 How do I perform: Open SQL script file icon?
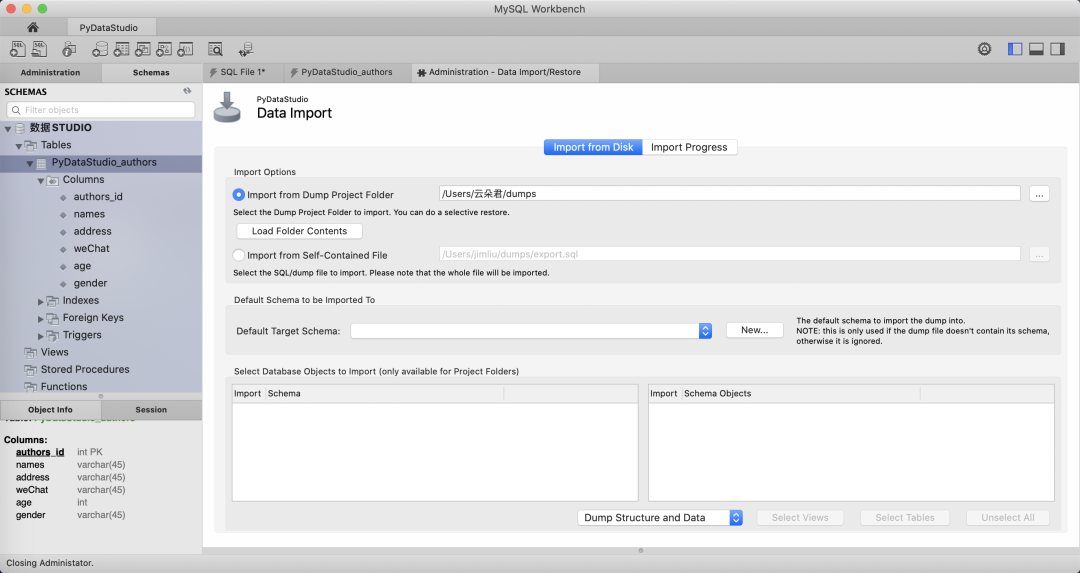coord(39,49)
